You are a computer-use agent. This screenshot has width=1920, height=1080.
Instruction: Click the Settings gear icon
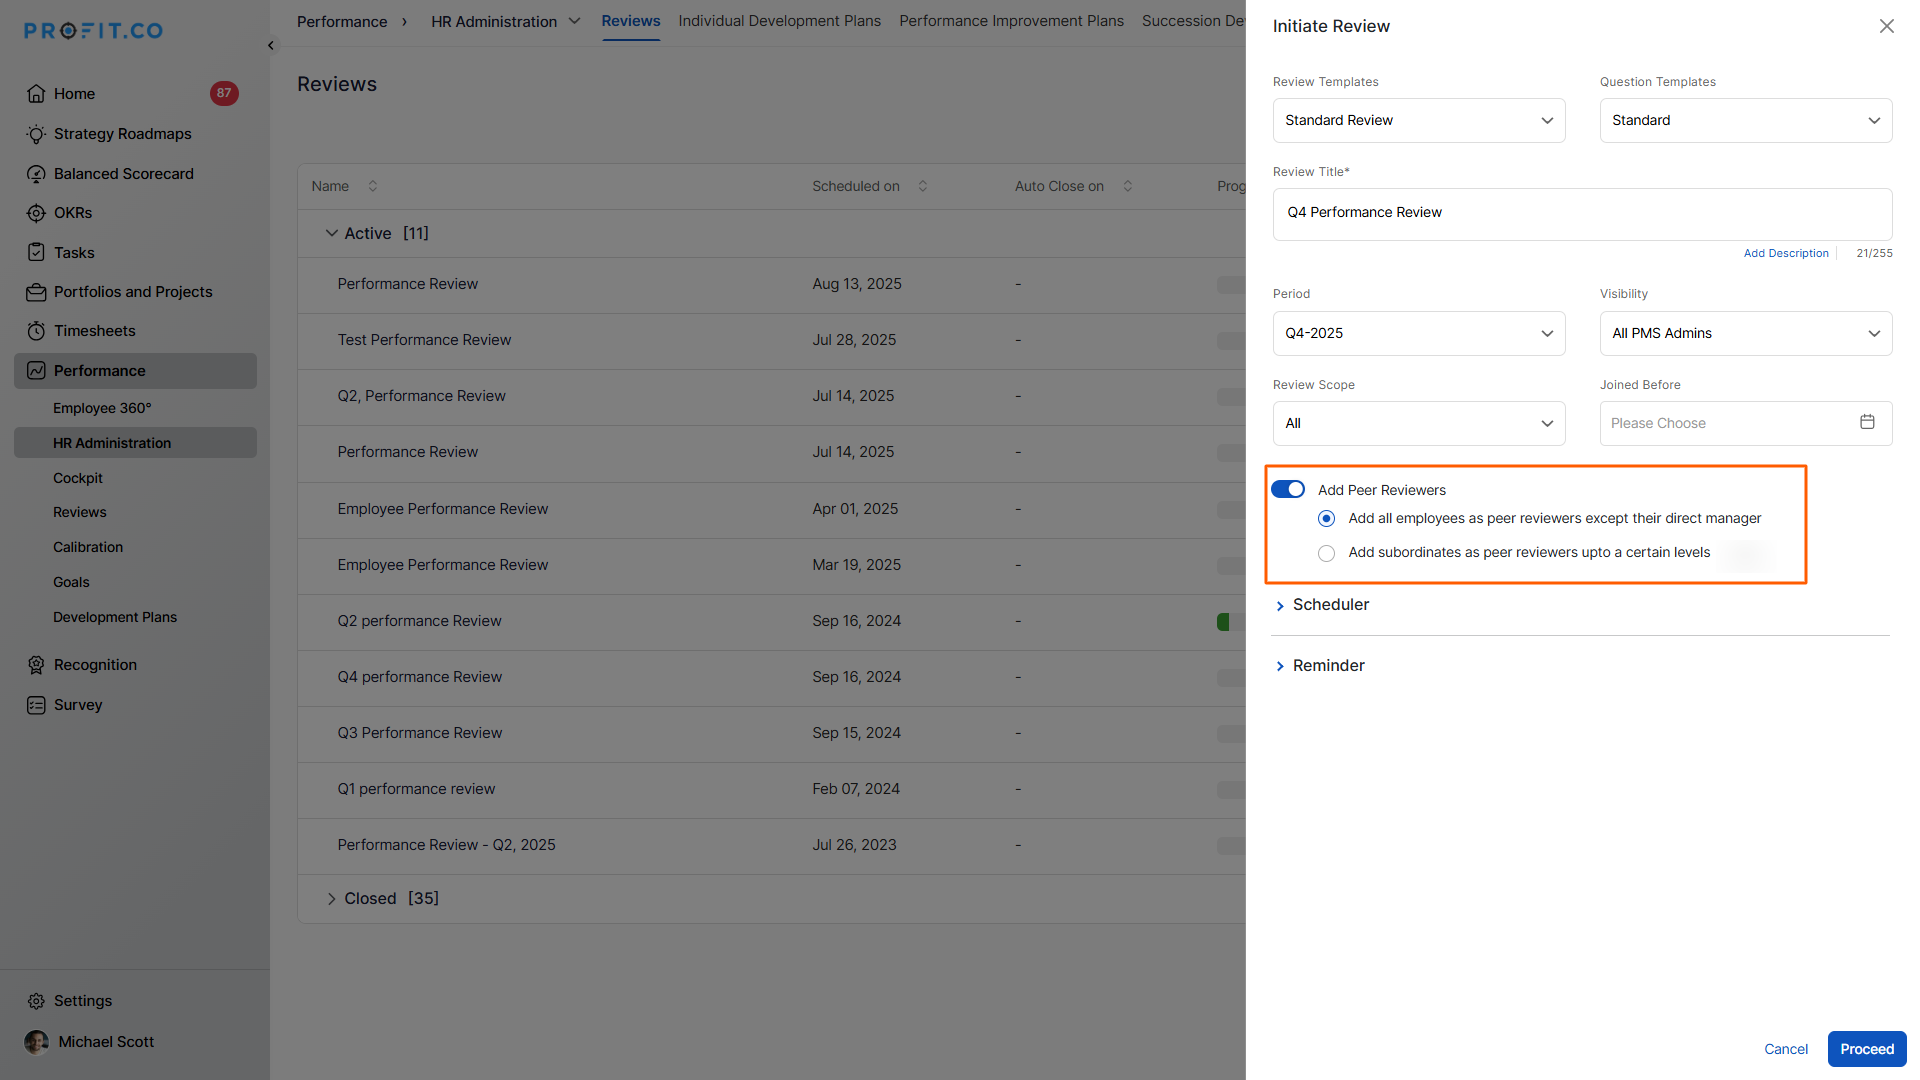36,1001
